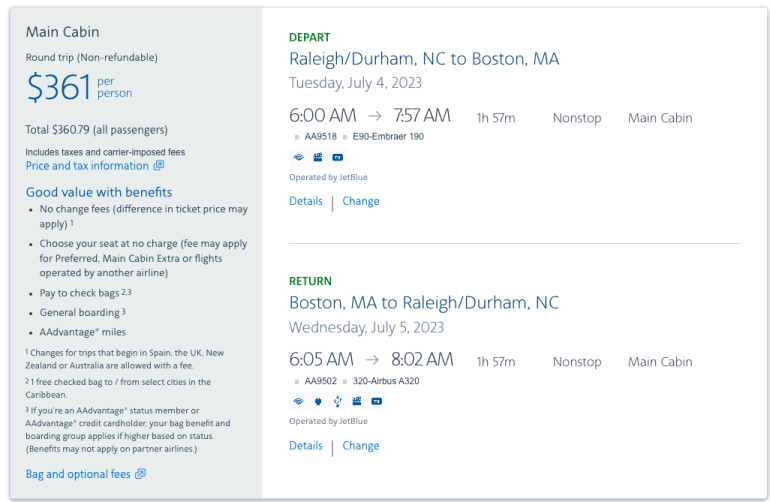770x502 pixels.
Task: Click the USB port icon on the return flight
Action: point(337,402)
